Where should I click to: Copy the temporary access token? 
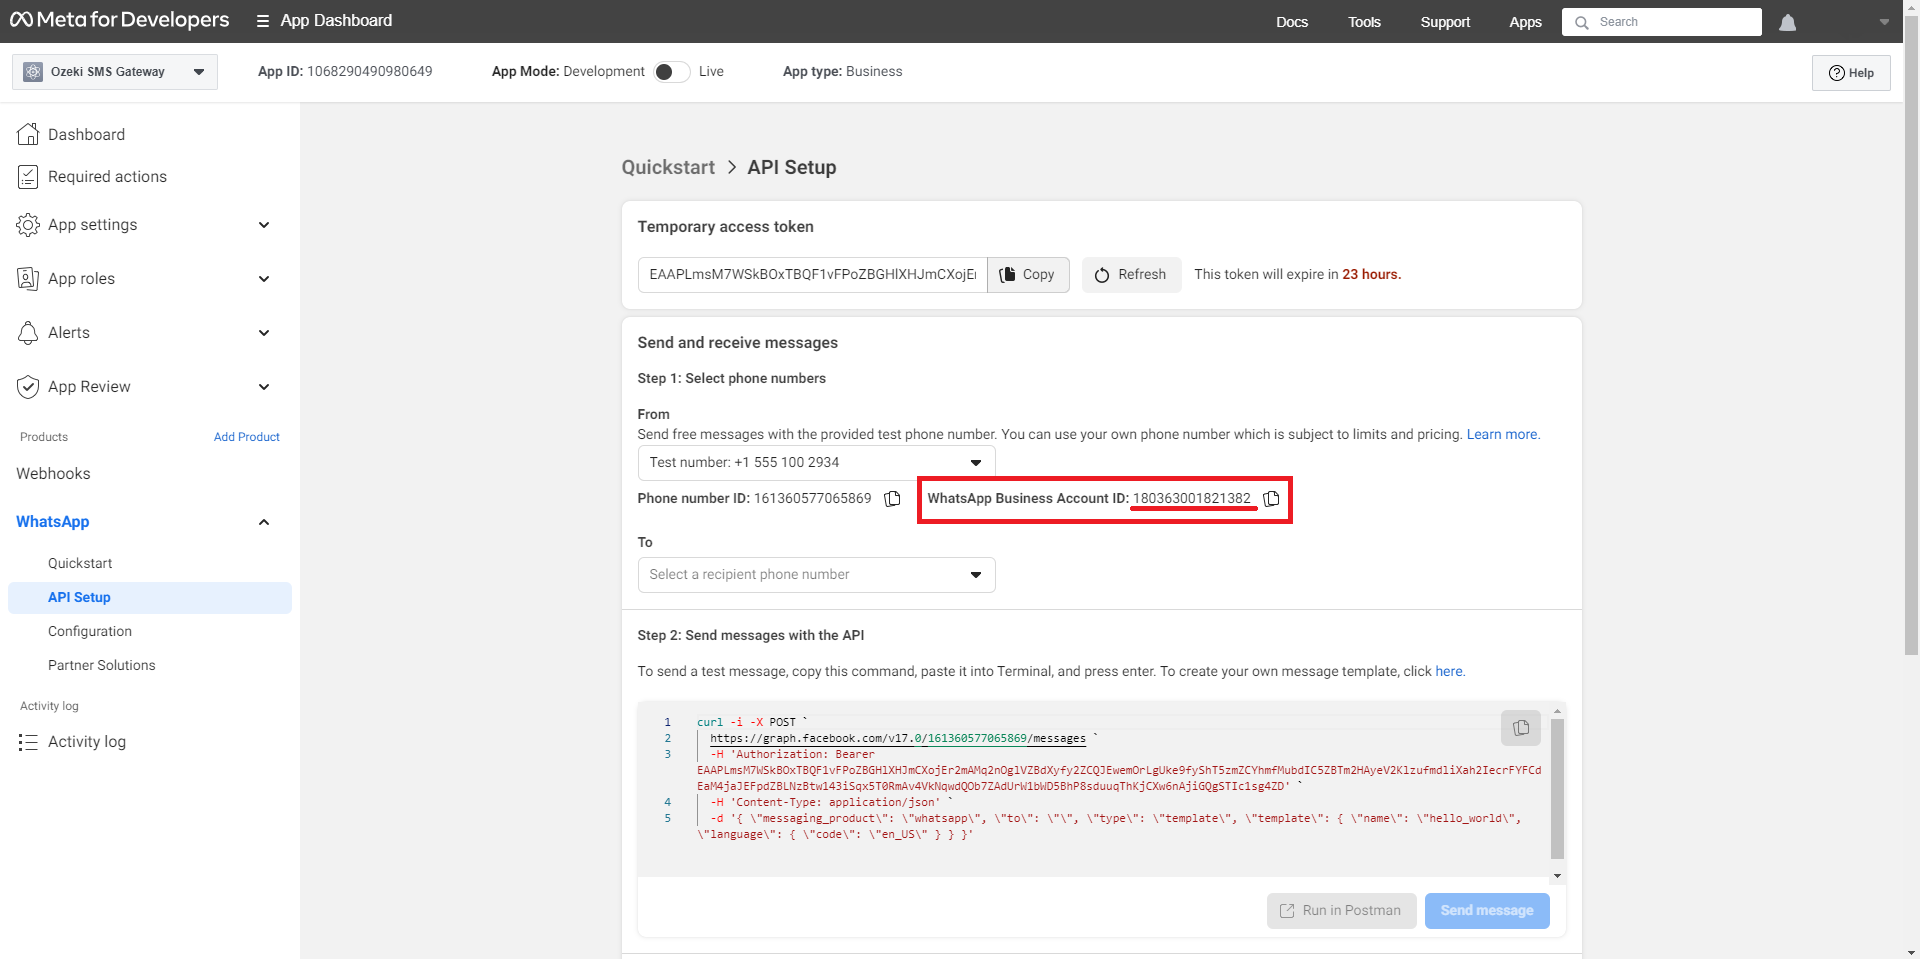[x=1028, y=275]
